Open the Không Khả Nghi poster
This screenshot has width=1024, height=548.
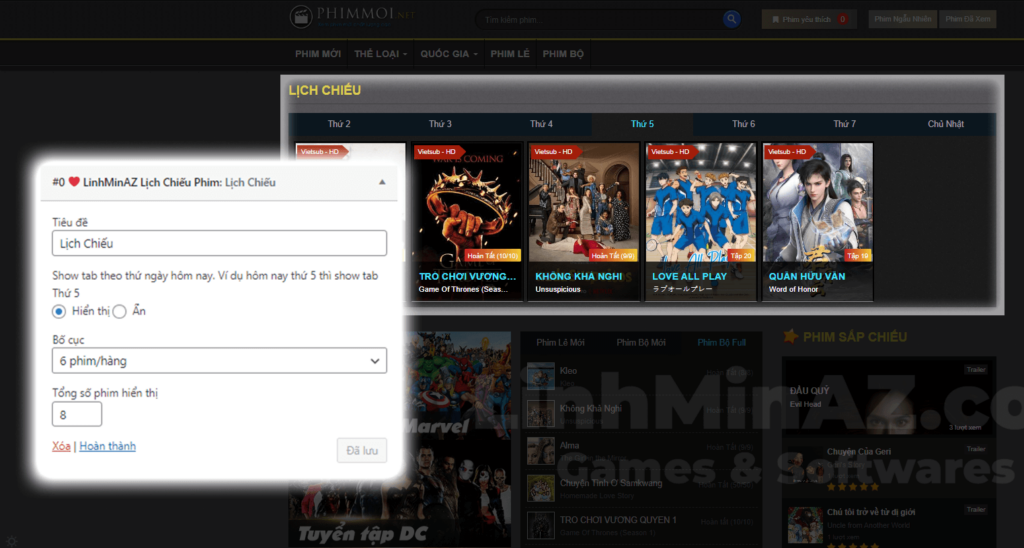tap(584, 221)
